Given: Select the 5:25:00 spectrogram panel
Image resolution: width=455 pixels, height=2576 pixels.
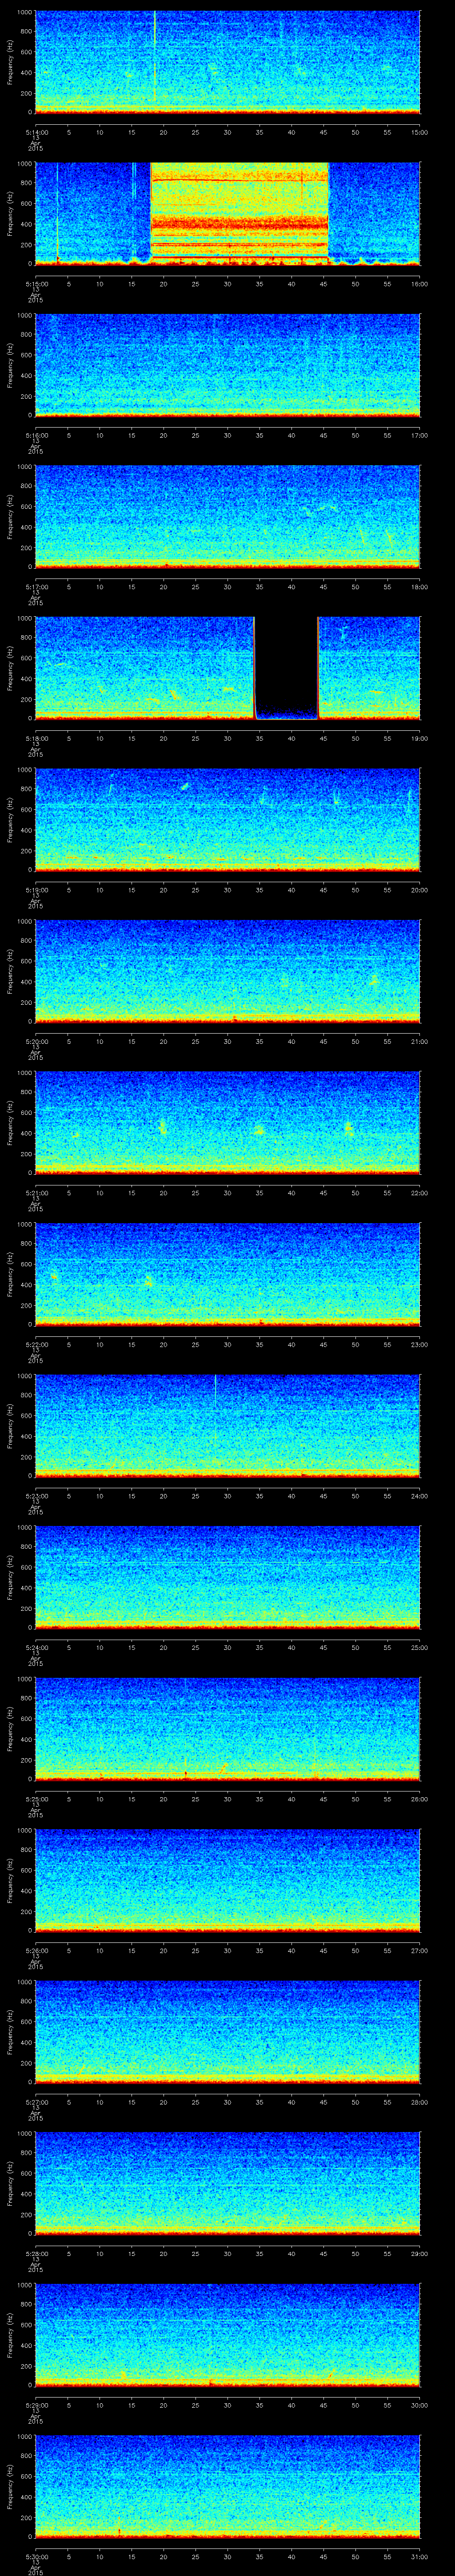Looking at the screenshot, I should click(227, 1729).
